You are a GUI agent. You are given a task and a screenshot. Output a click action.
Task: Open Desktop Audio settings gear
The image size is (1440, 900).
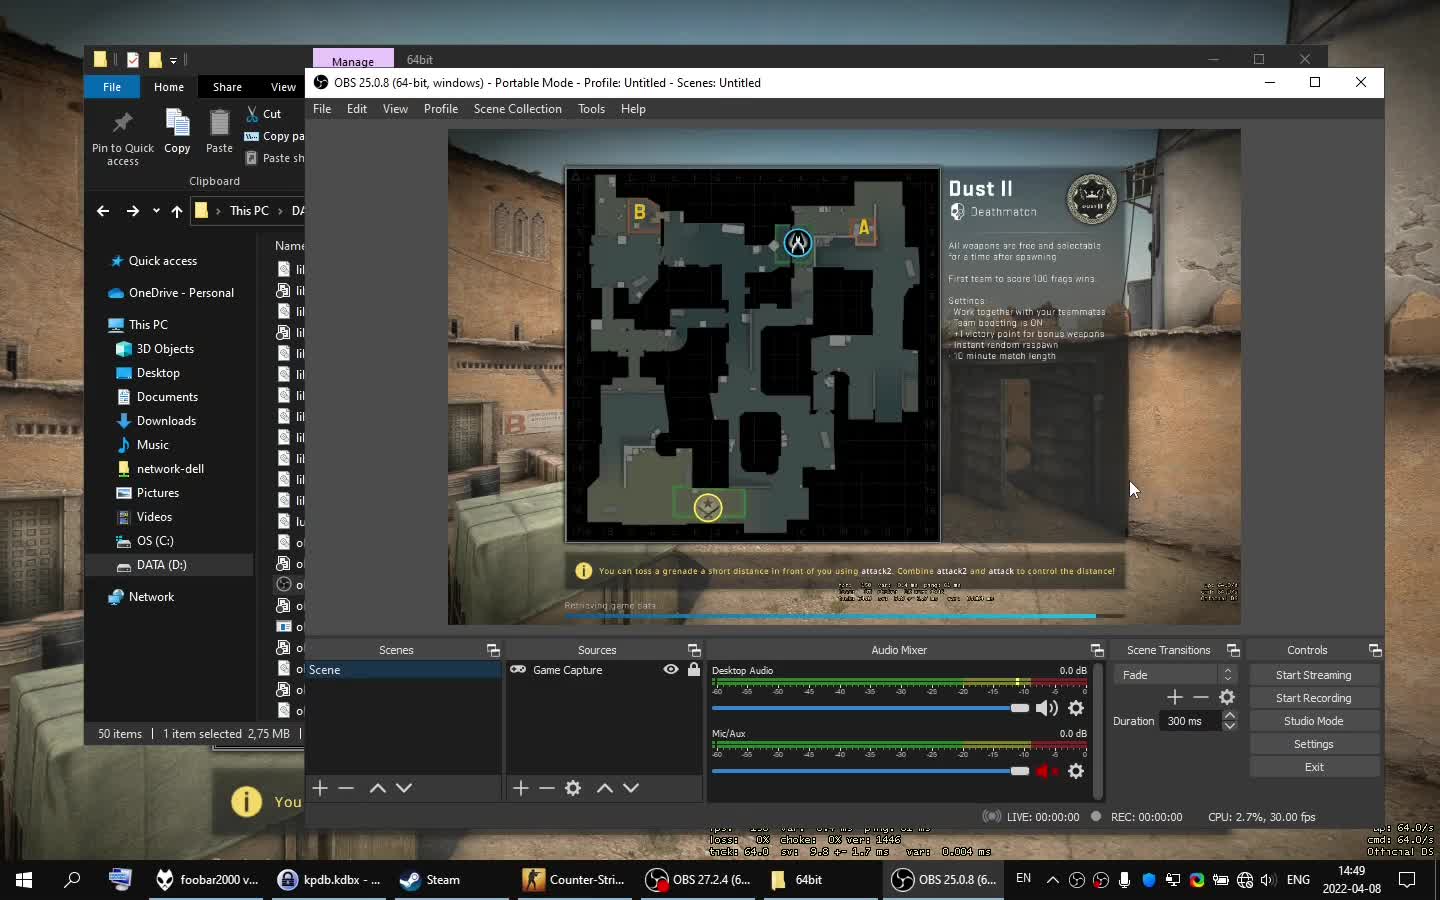coord(1076,708)
